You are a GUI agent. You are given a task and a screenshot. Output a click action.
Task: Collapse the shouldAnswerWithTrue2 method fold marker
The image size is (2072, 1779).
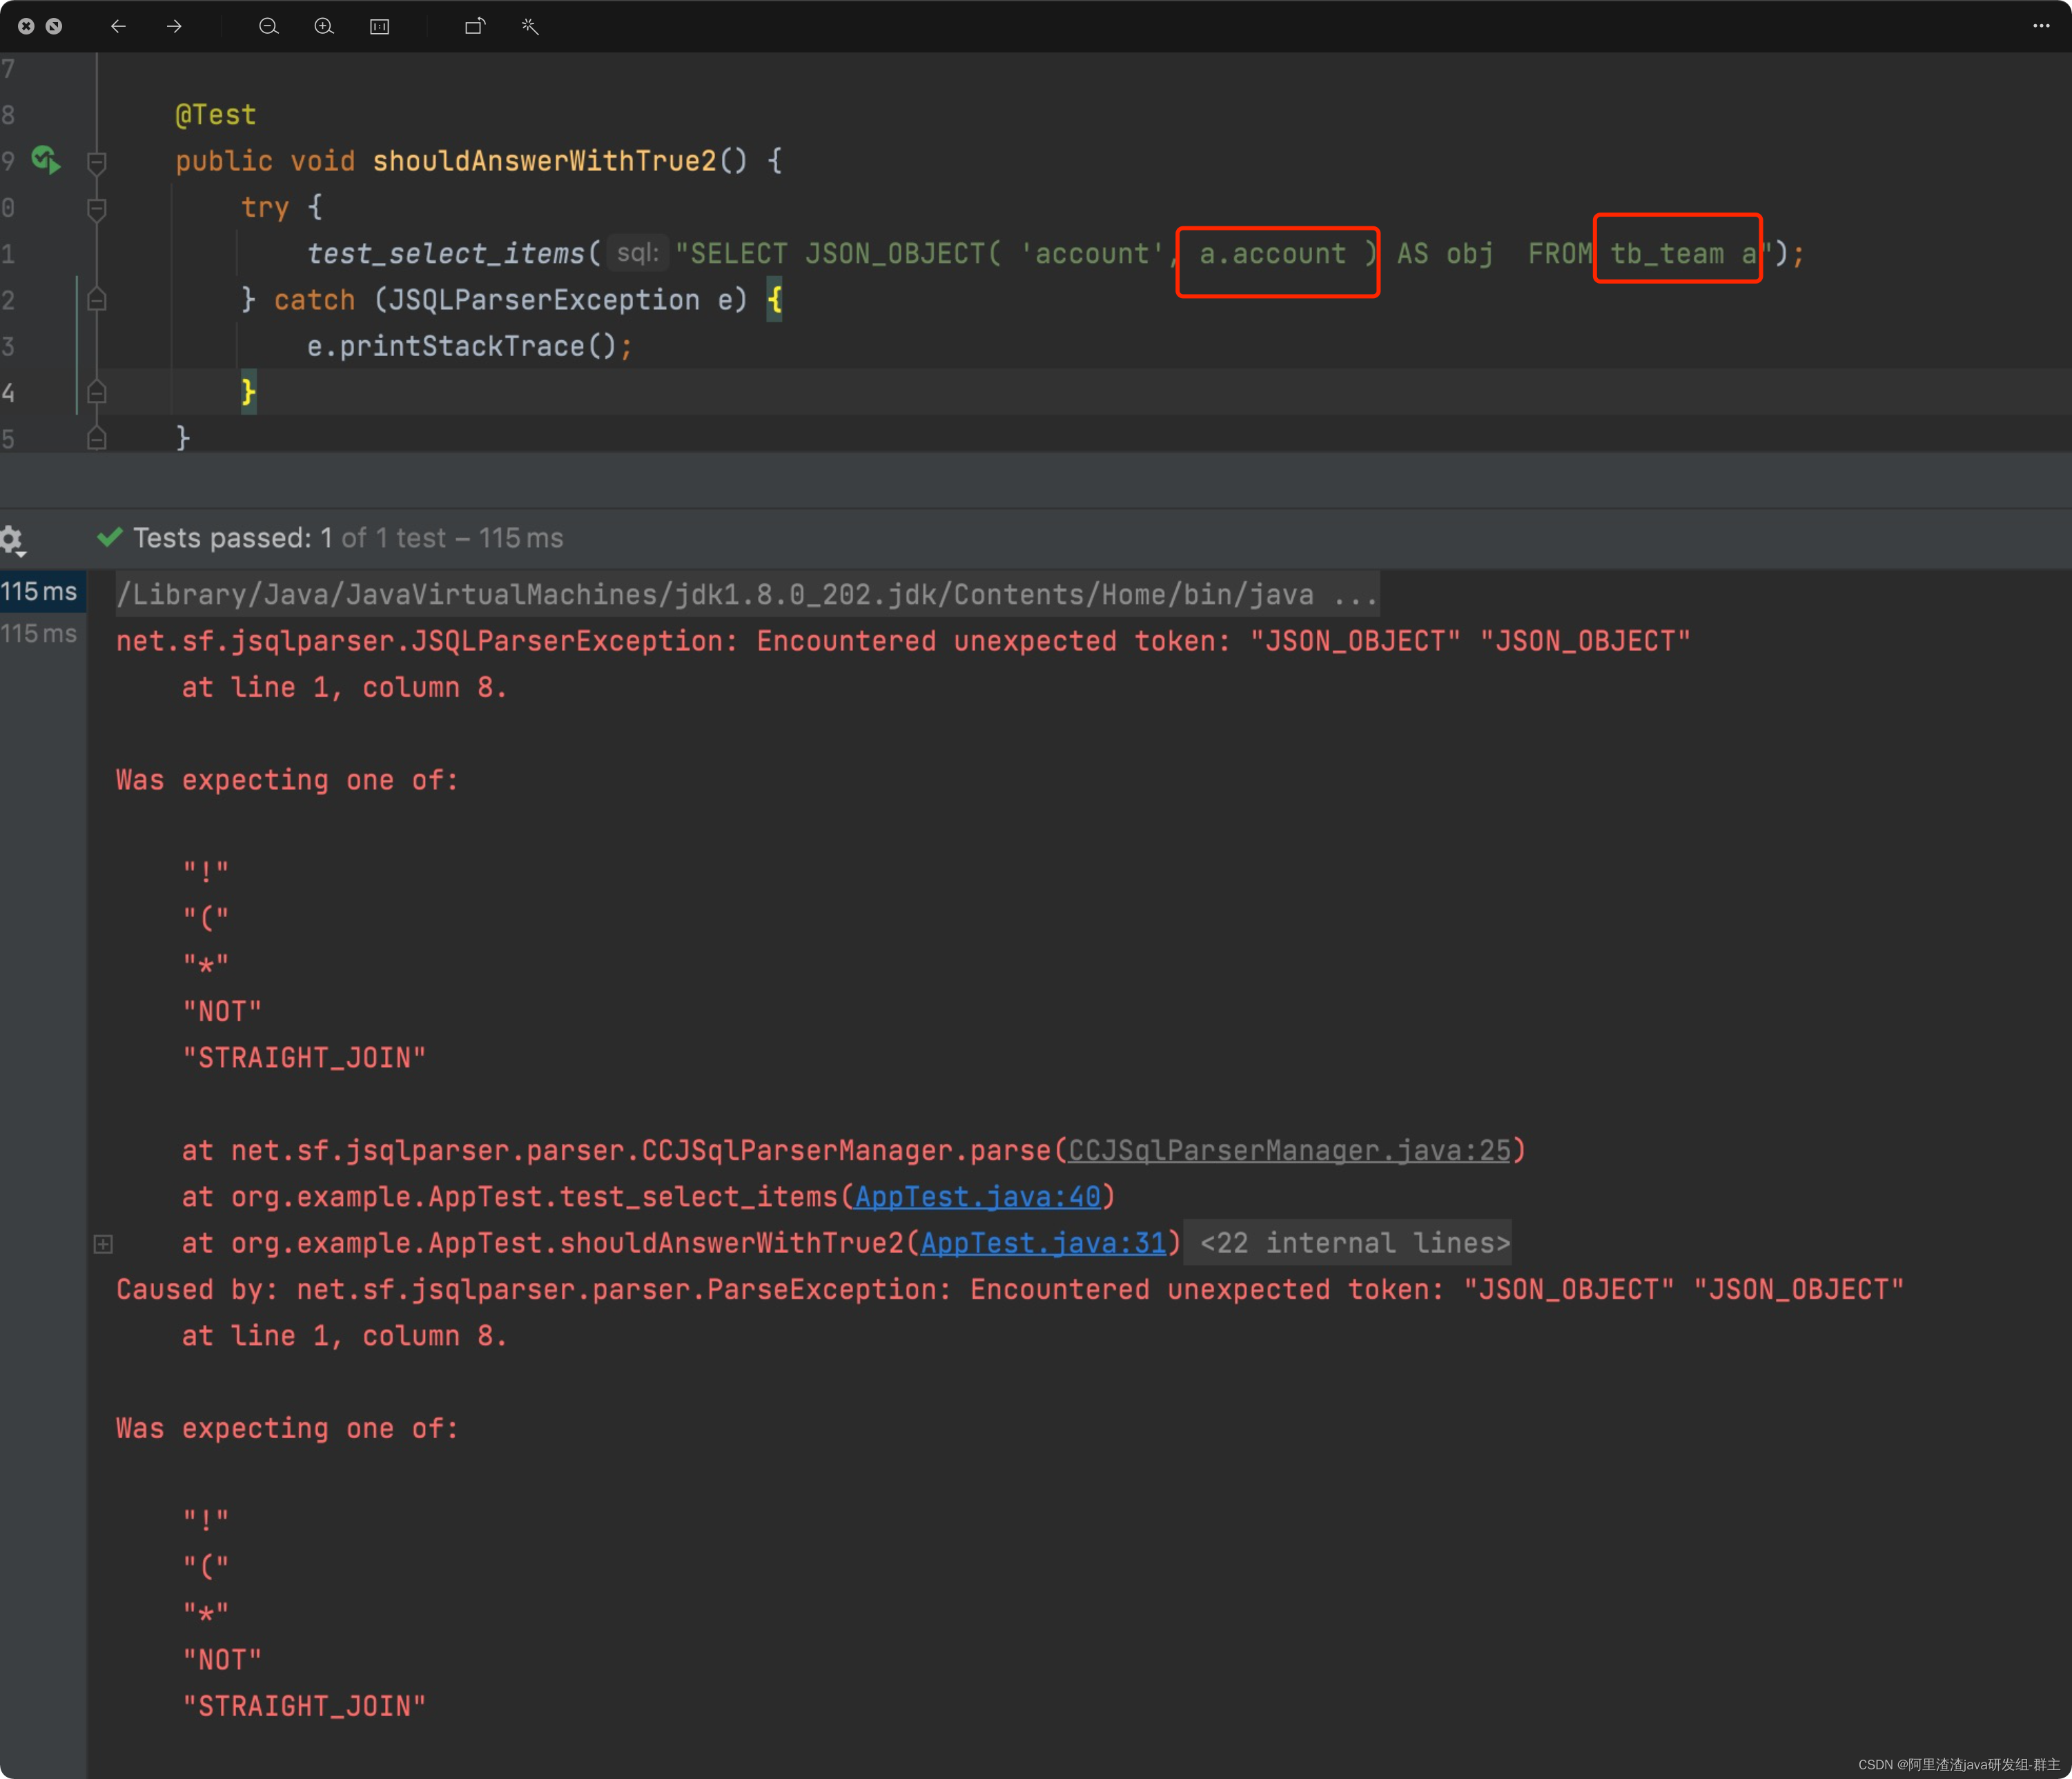(97, 161)
